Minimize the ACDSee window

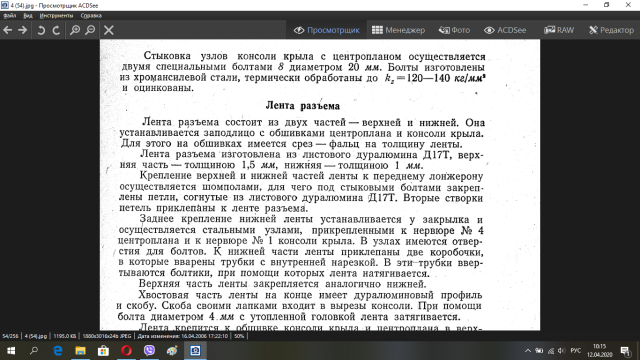click(x=586, y=5)
